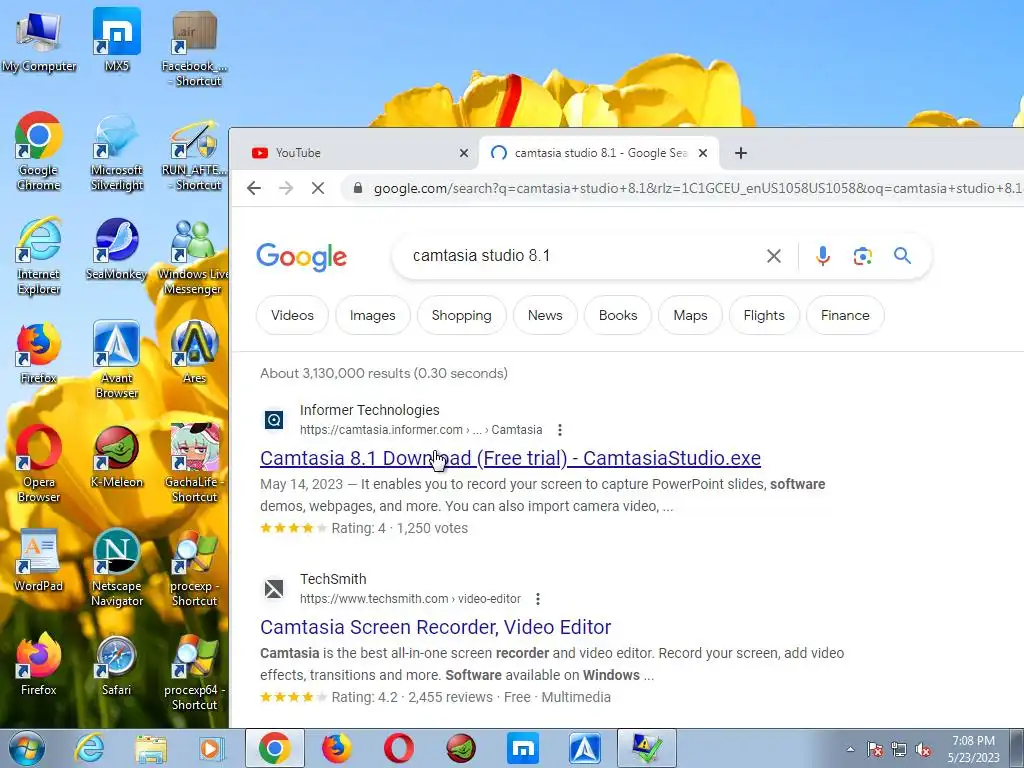
Task: Select the Microsoft Silverlight desktop icon
Action: (x=117, y=153)
